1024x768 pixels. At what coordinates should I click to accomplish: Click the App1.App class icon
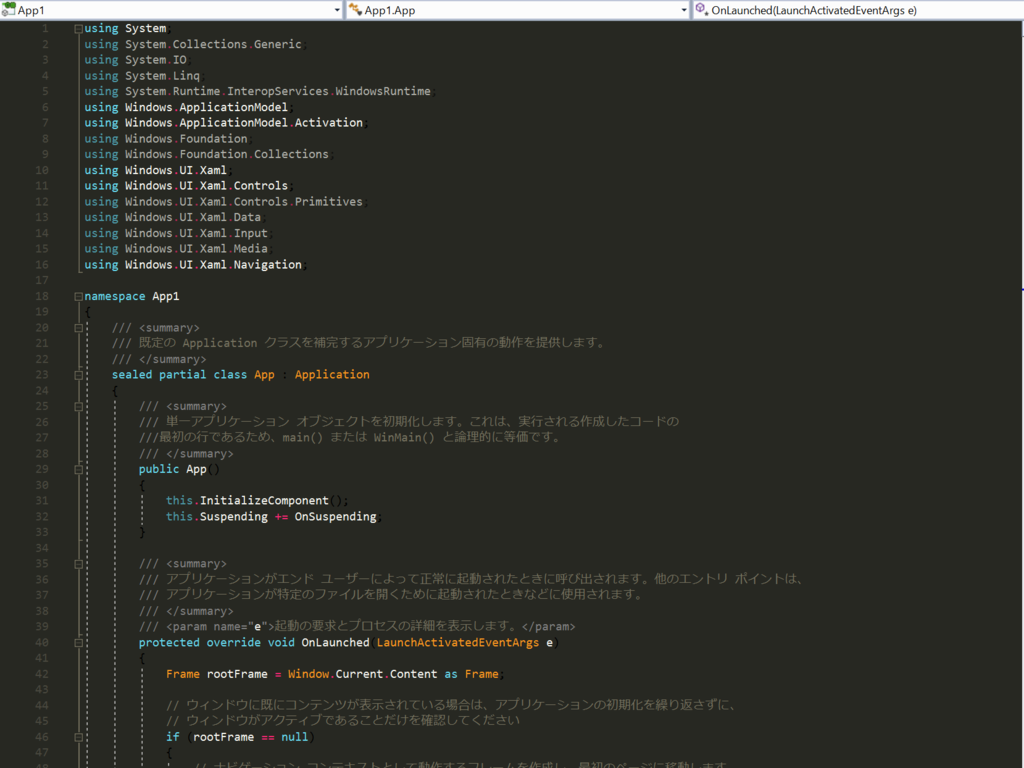pos(355,9)
